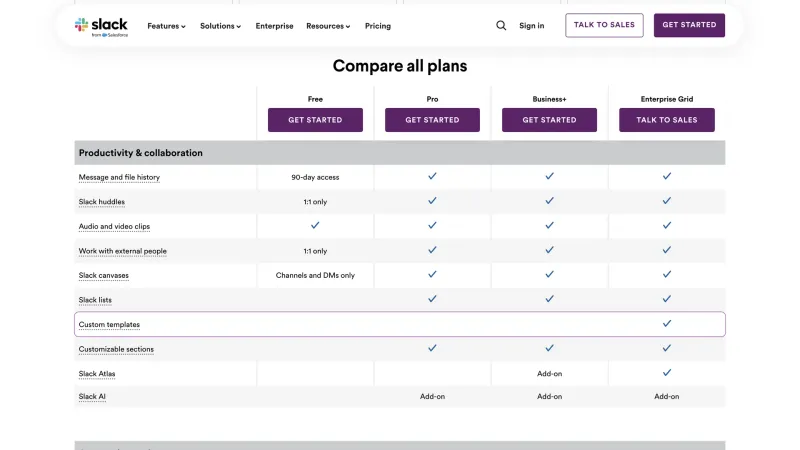This screenshot has width=800, height=450.
Task: Click the Sign in link
Action: tap(532, 26)
